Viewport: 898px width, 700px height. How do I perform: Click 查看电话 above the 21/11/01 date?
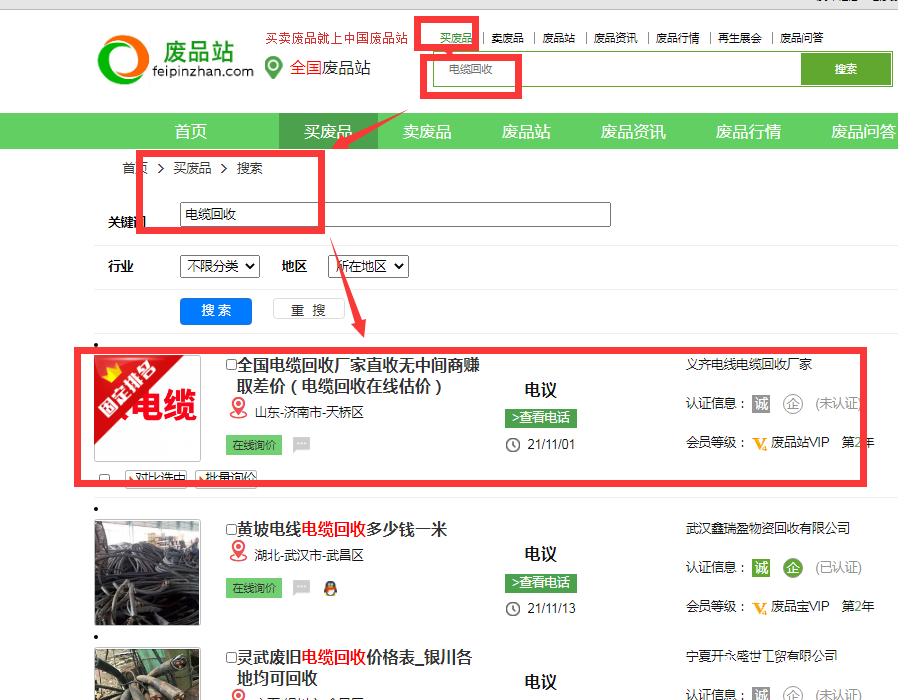pyautogui.click(x=541, y=418)
